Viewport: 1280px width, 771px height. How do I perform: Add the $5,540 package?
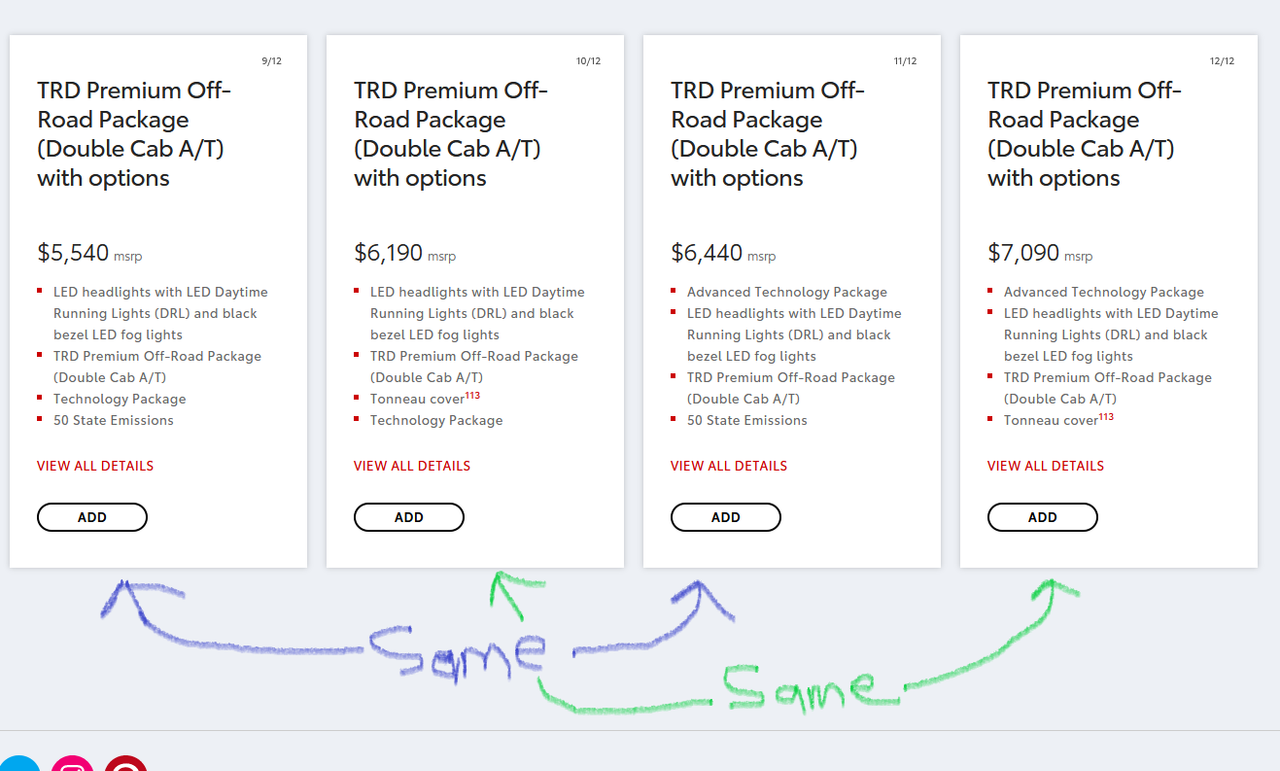(x=92, y=517)
